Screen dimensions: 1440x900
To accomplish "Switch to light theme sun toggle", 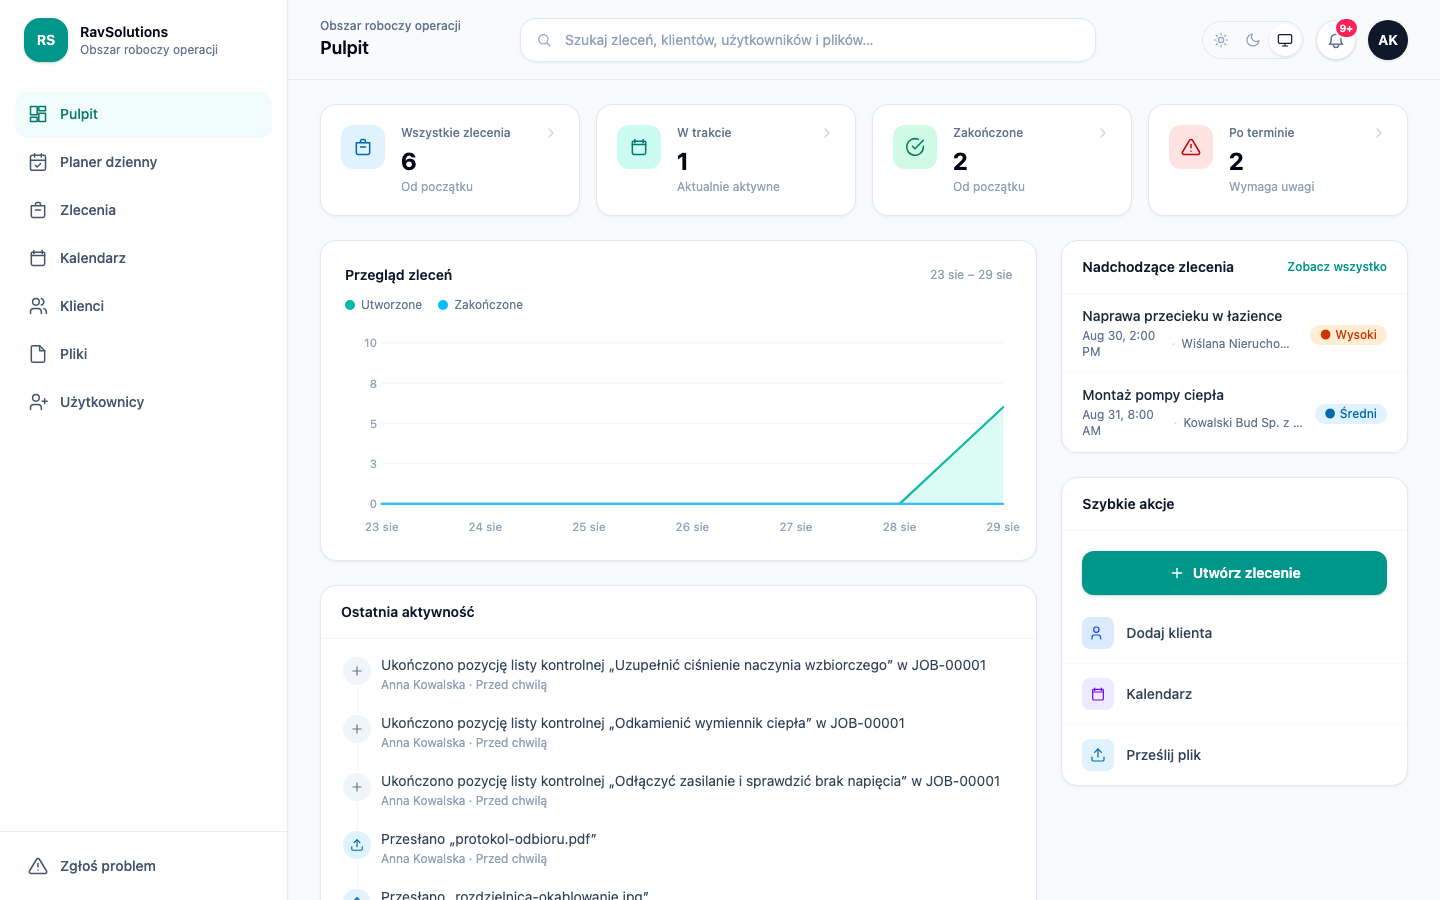I will (x=1221, y=40).
